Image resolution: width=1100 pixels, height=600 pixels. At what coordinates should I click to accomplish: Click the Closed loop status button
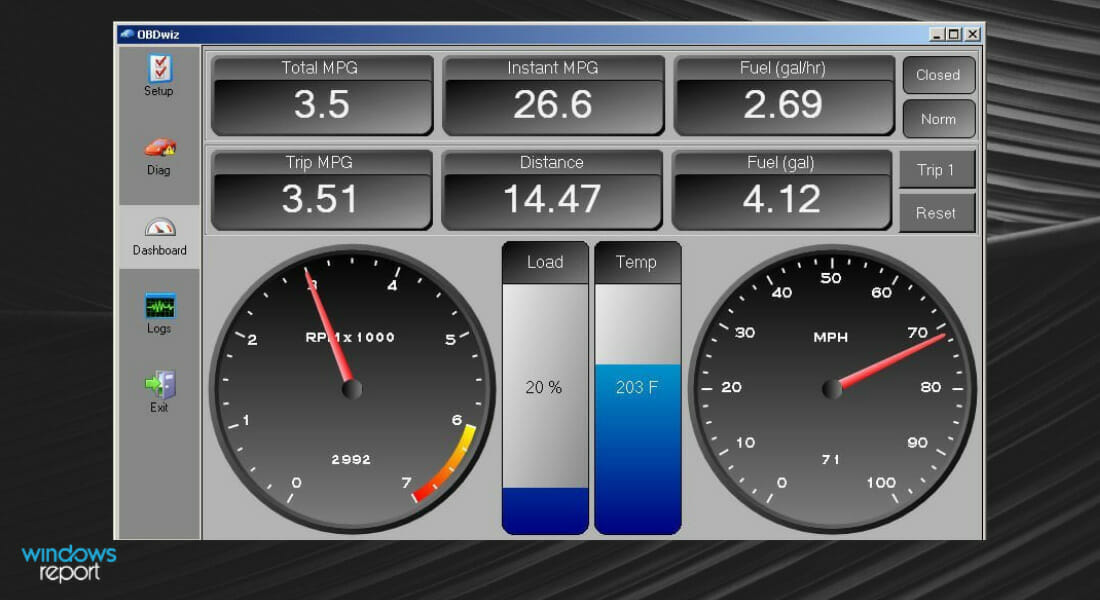click(x=938, y=75)
